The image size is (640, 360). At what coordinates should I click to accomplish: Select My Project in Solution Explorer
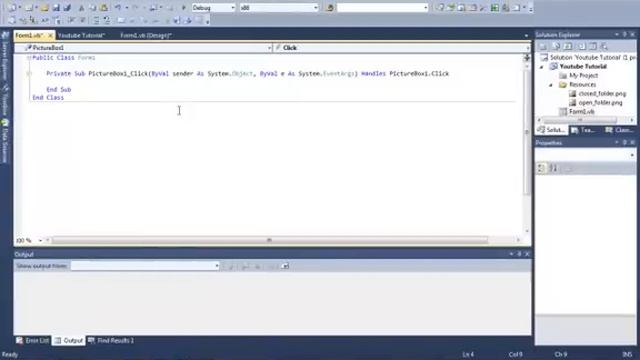click(584, 76)
